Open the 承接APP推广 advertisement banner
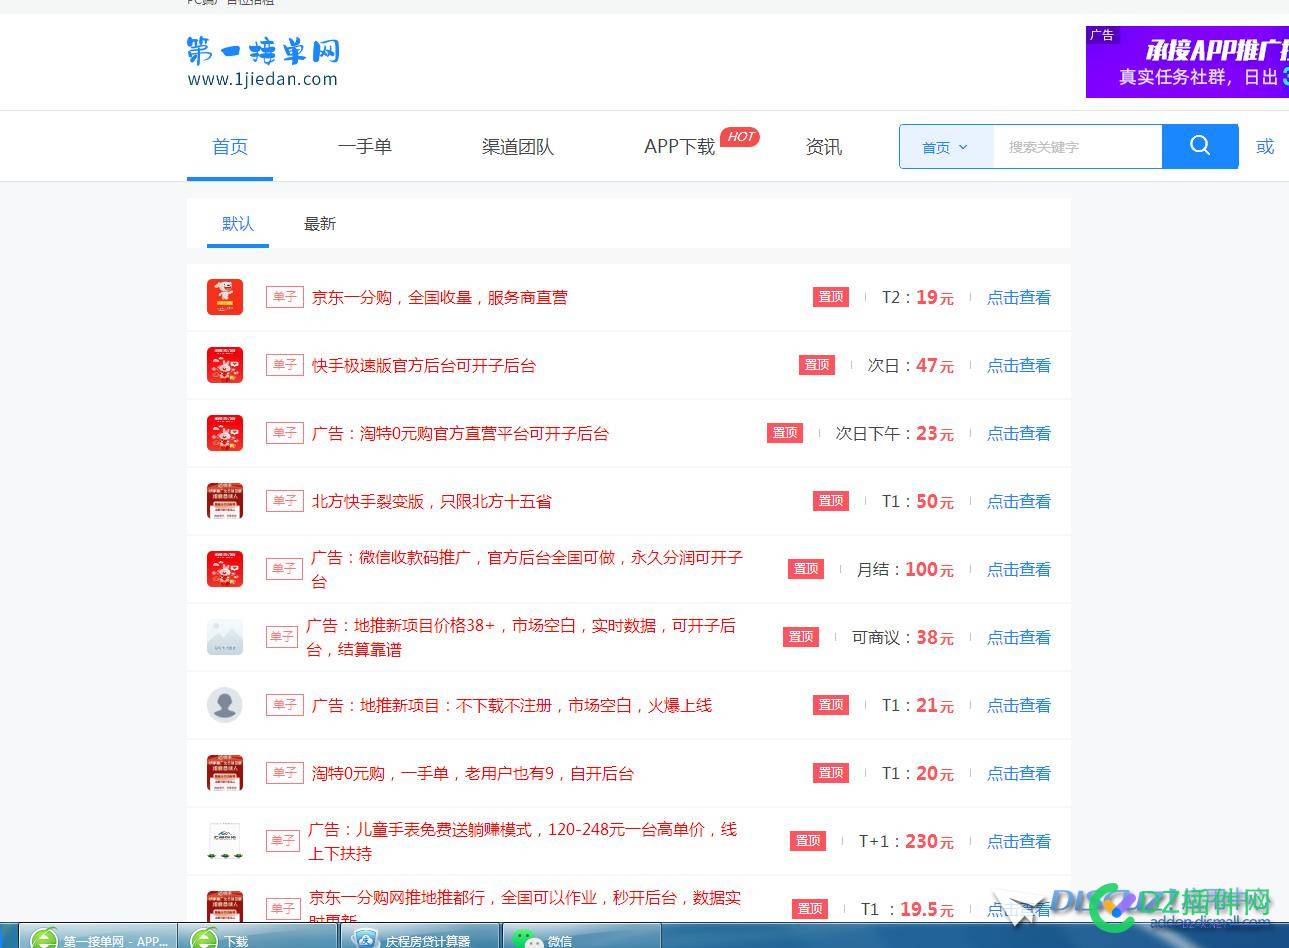Screen dimensions: 1289x948 (x=1187, y=62)
